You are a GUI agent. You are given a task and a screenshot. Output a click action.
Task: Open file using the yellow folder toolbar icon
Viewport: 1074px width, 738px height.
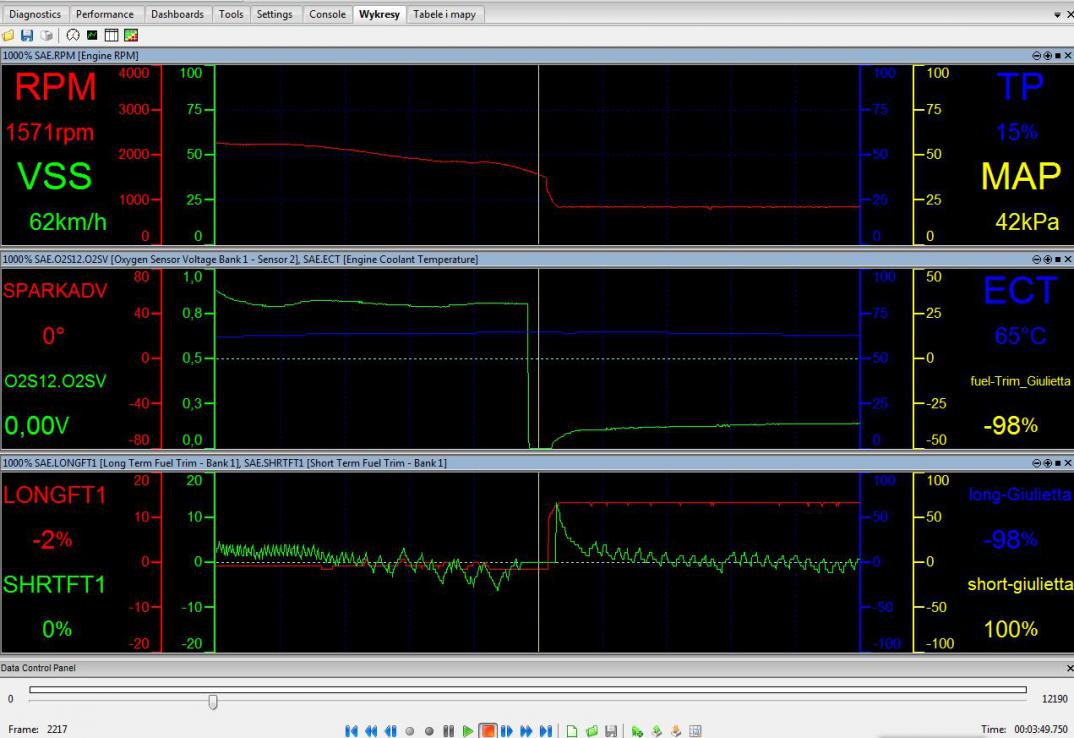click(x=8, y=36)
